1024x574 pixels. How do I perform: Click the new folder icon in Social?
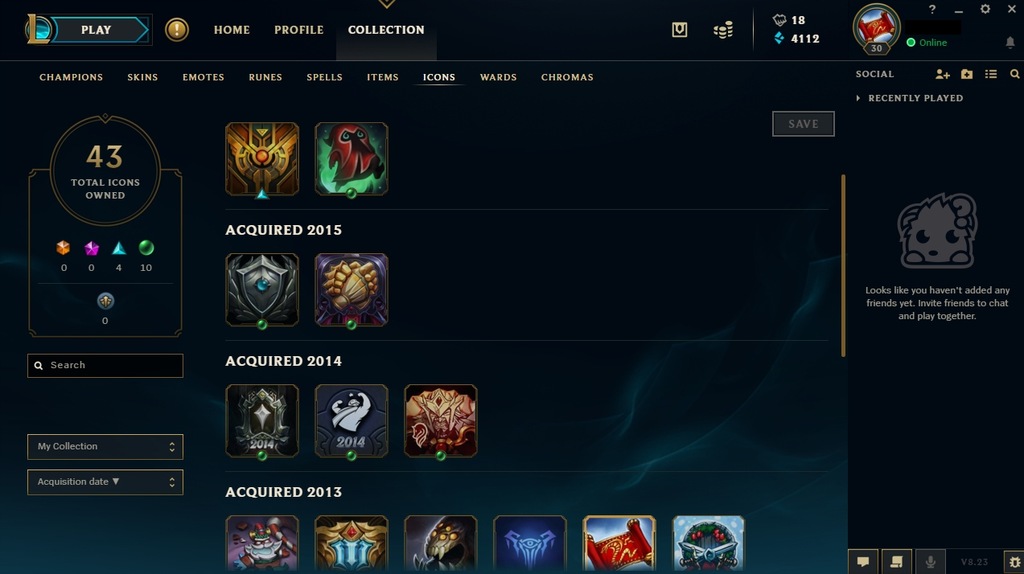pyautogui.click(x=967, y=74)
